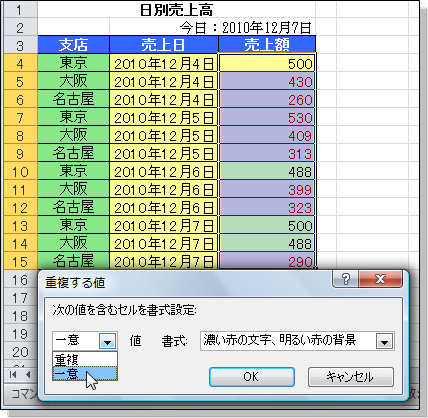This screenshot has width=428, height=418.
Task: Confirm with the OK button
Action: point(252,377)
